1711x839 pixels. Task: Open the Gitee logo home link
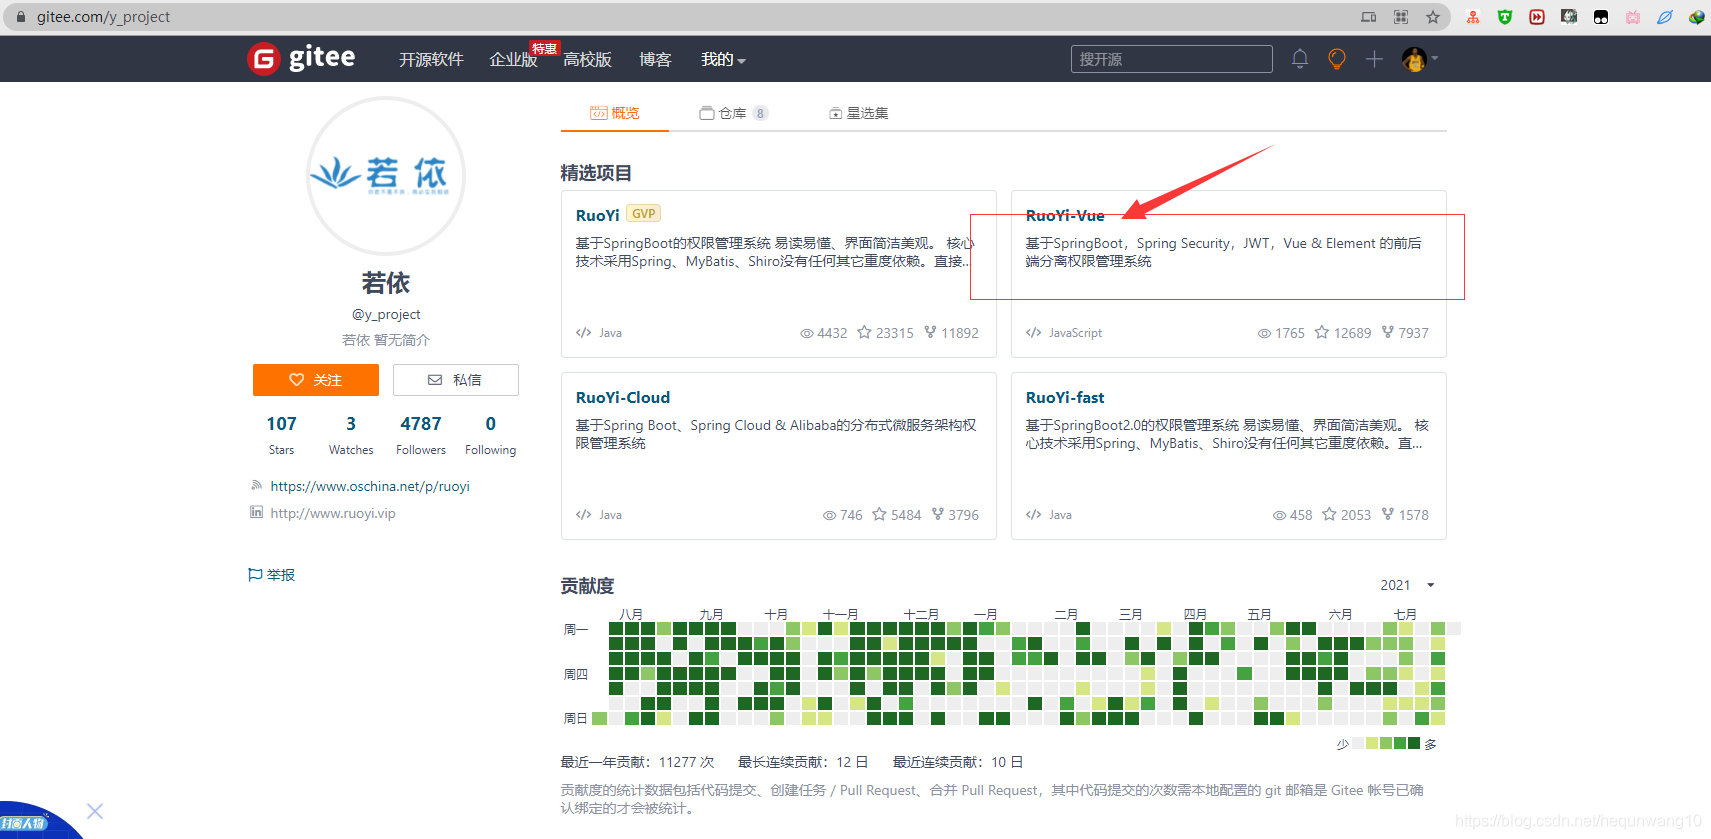301,59
